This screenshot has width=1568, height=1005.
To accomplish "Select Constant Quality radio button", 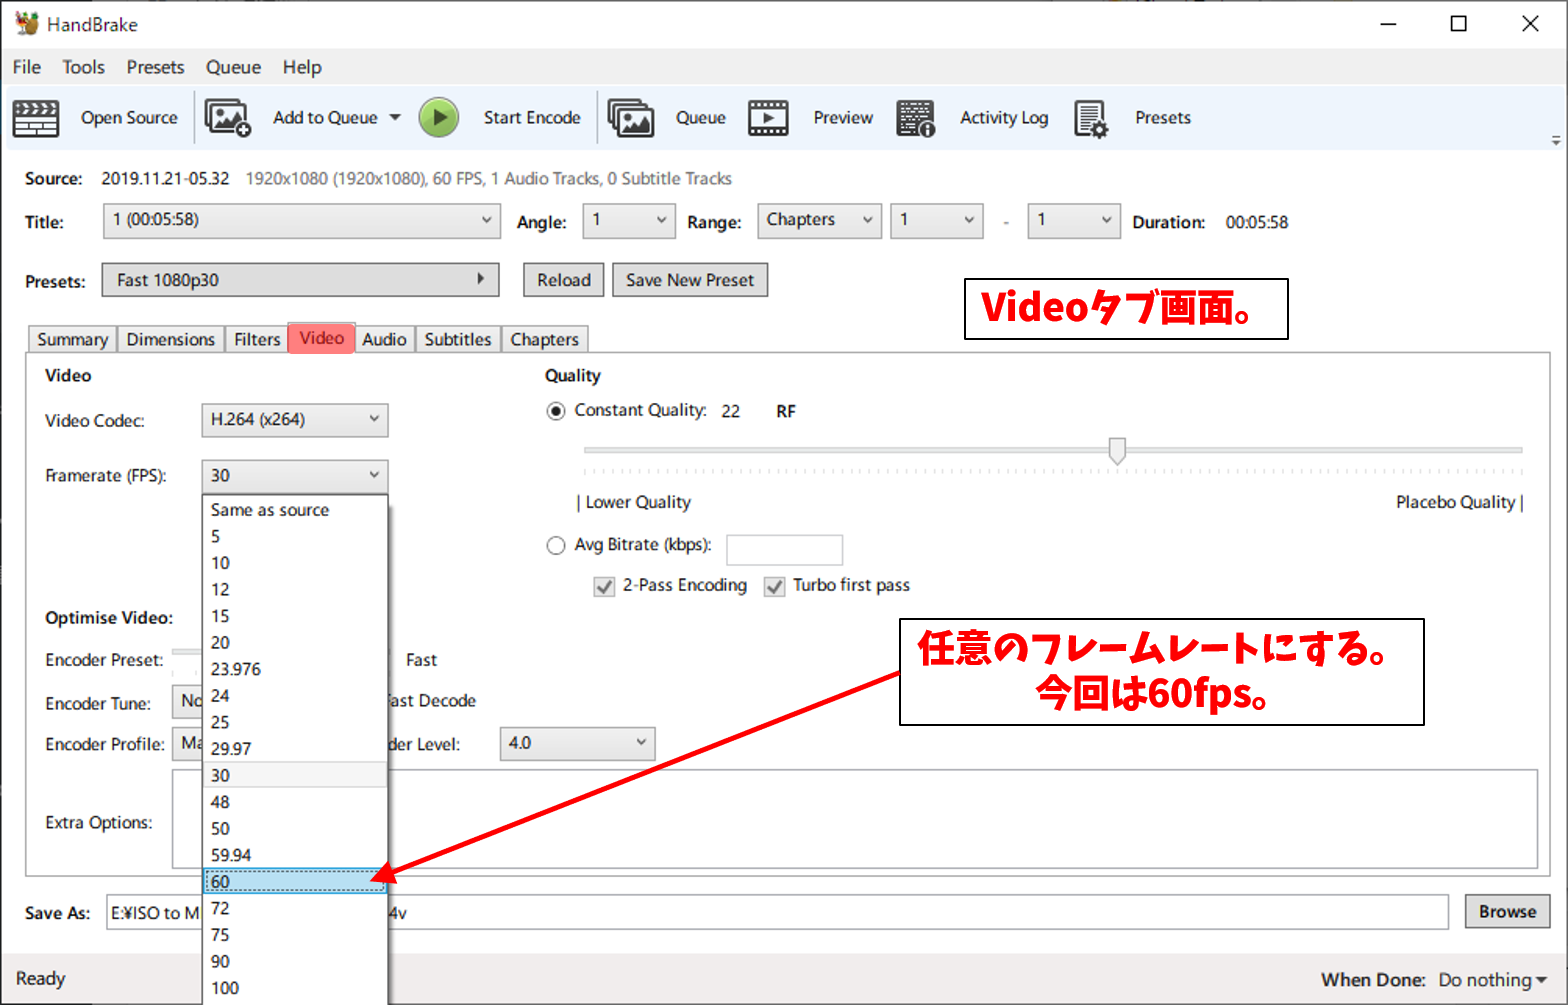I will coord(555,411).
